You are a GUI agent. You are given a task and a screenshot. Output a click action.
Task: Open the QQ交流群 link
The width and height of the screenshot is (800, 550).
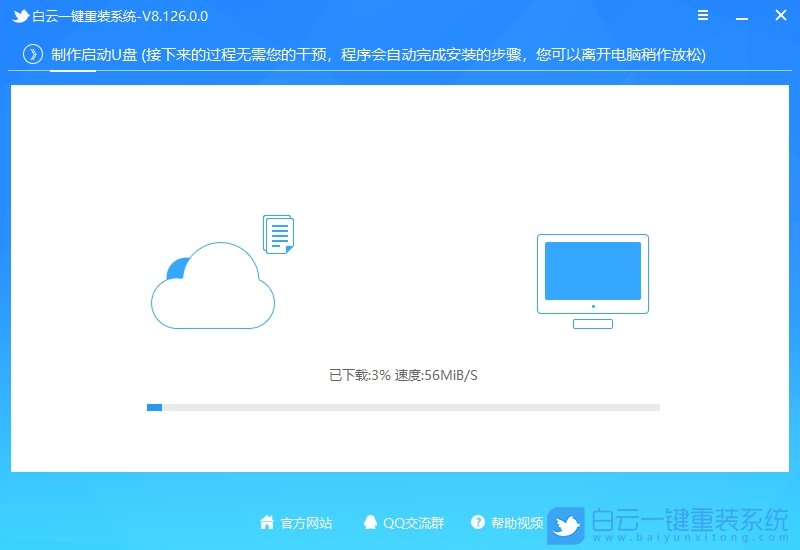click(x=414, y=523)
